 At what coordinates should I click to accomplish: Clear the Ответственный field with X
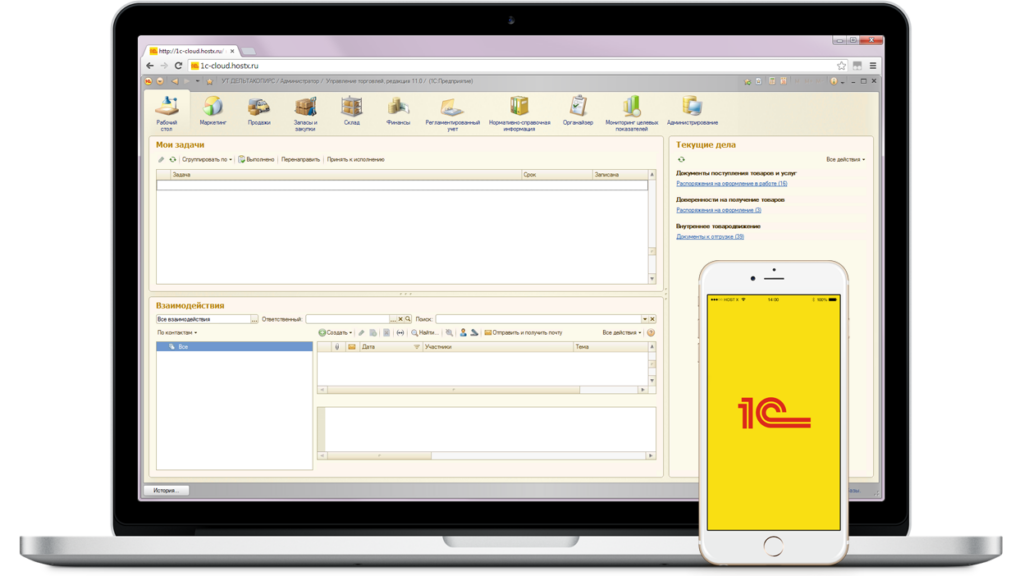click(x=400, y=319)
